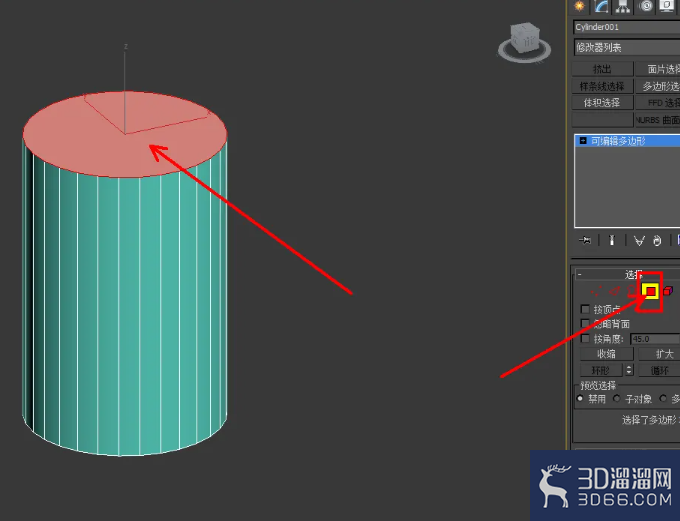Enable the 按顶点 checkbox
680x521 pixels.
pyautogui.click(x=585, y=309)
